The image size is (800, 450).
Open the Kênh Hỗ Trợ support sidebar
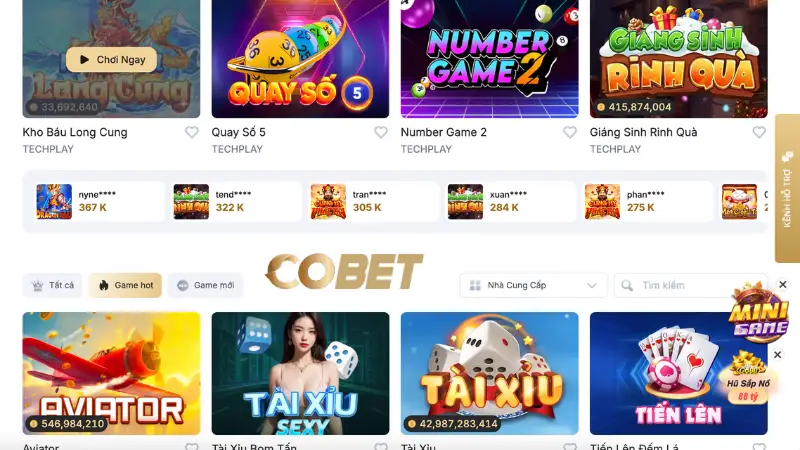coord(787,188)
